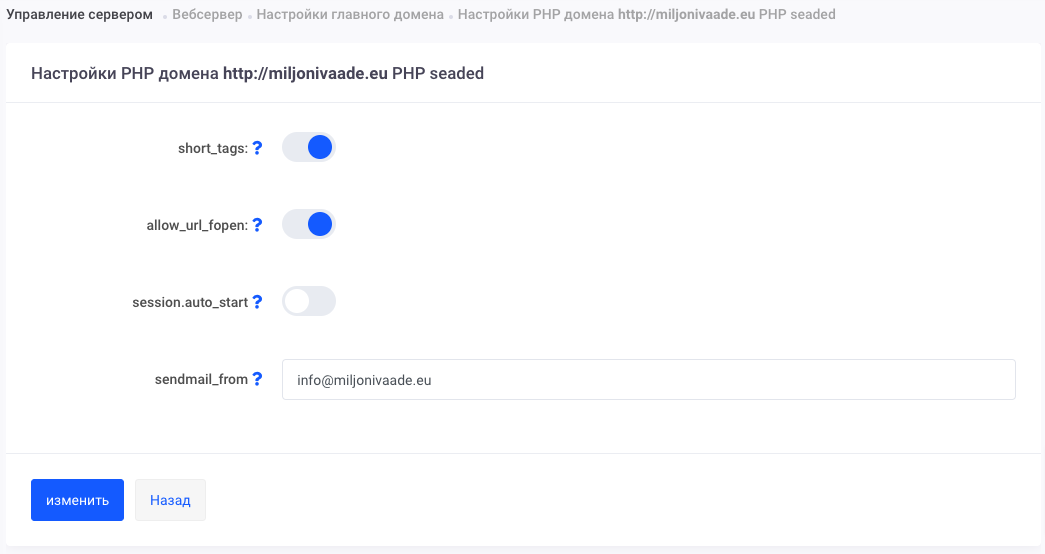Focus the sendmail_from email field
The width and height of the screenshot is (1045, 554).
648,380
